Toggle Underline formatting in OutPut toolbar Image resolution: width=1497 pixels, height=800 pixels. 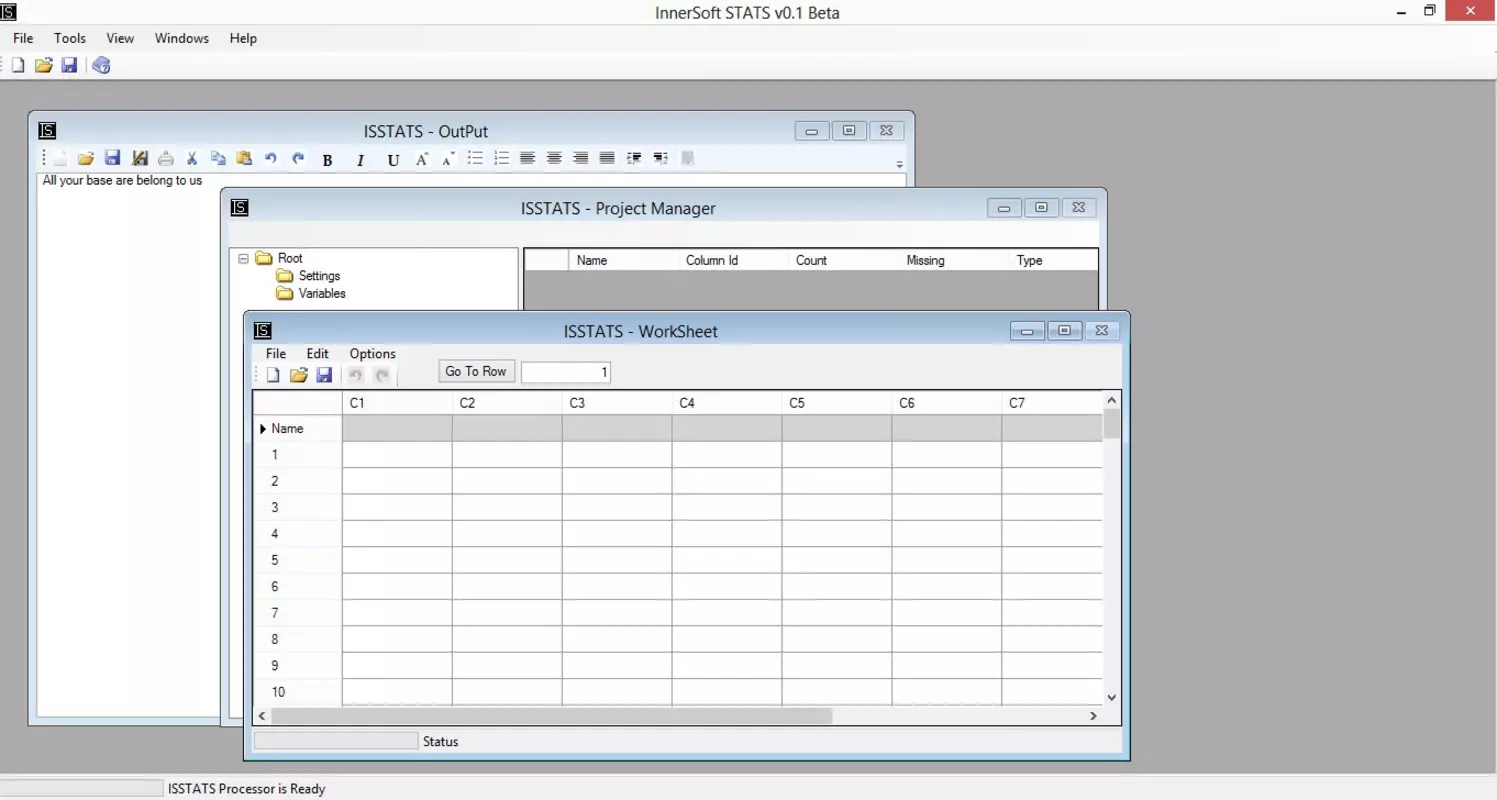[393, 160]
